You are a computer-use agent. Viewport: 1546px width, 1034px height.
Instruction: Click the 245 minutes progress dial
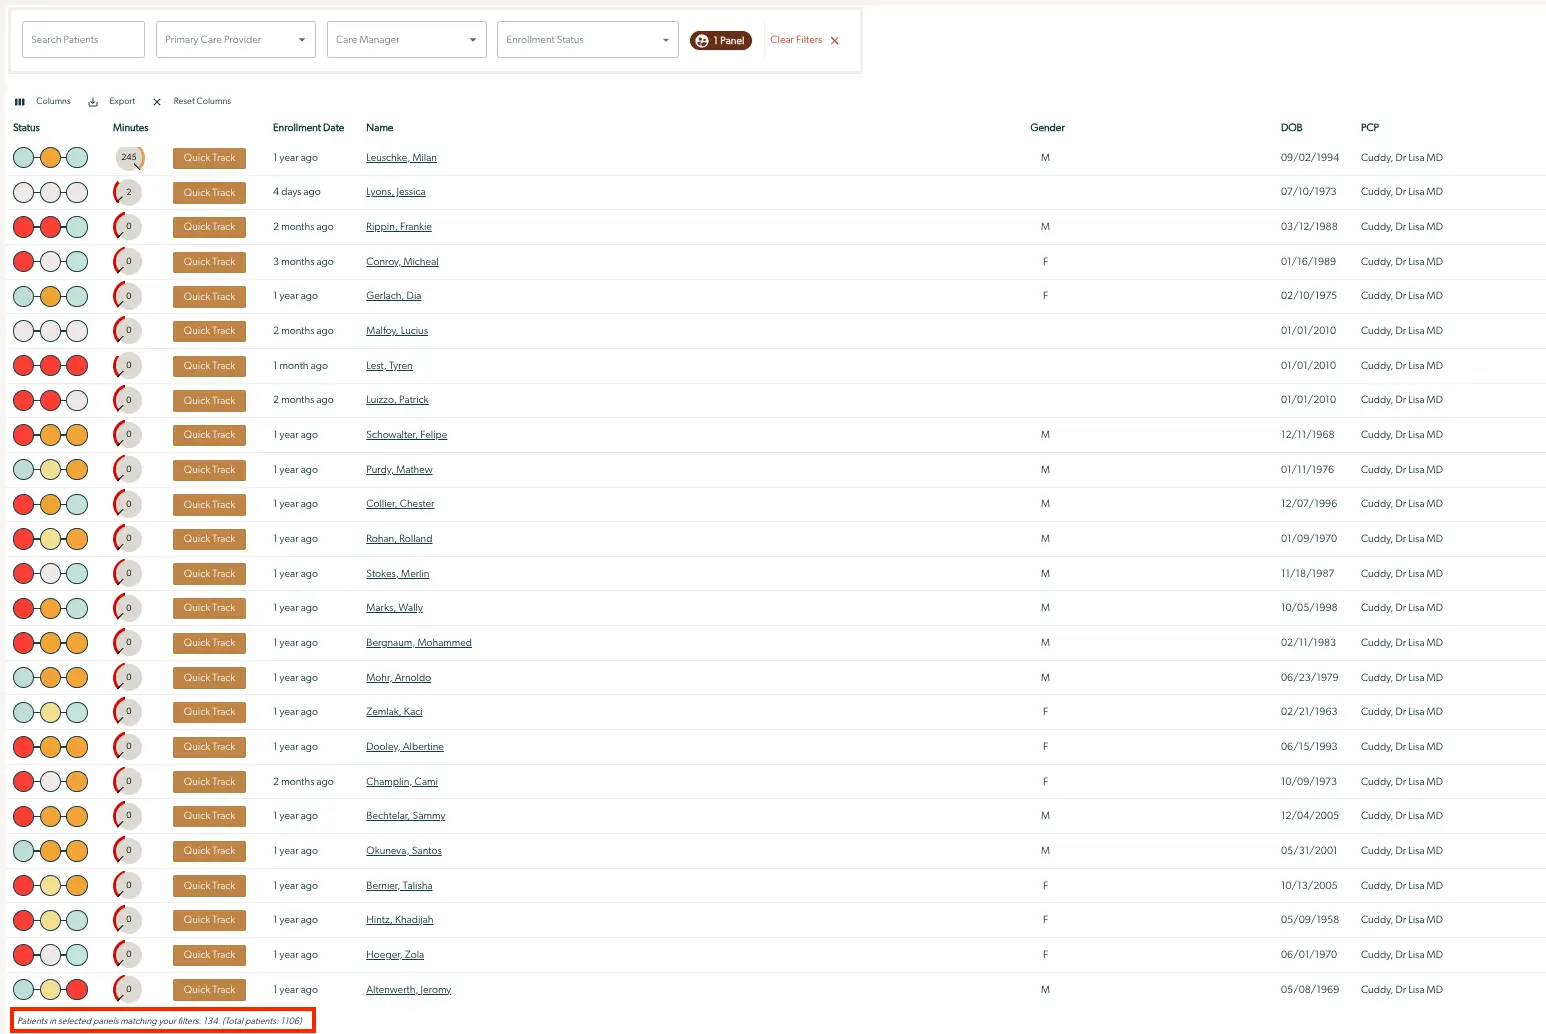point(129,157)
